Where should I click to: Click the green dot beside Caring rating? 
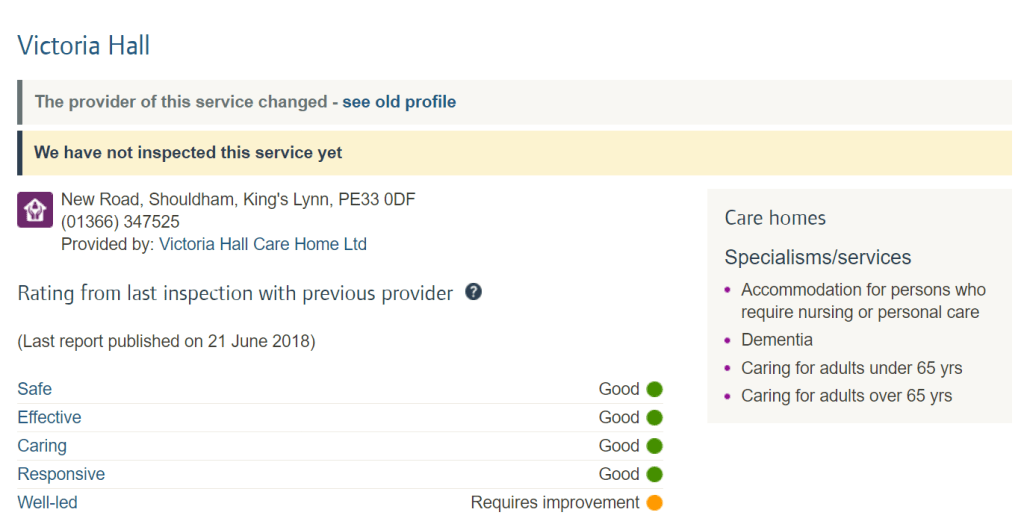click(655, 446)
